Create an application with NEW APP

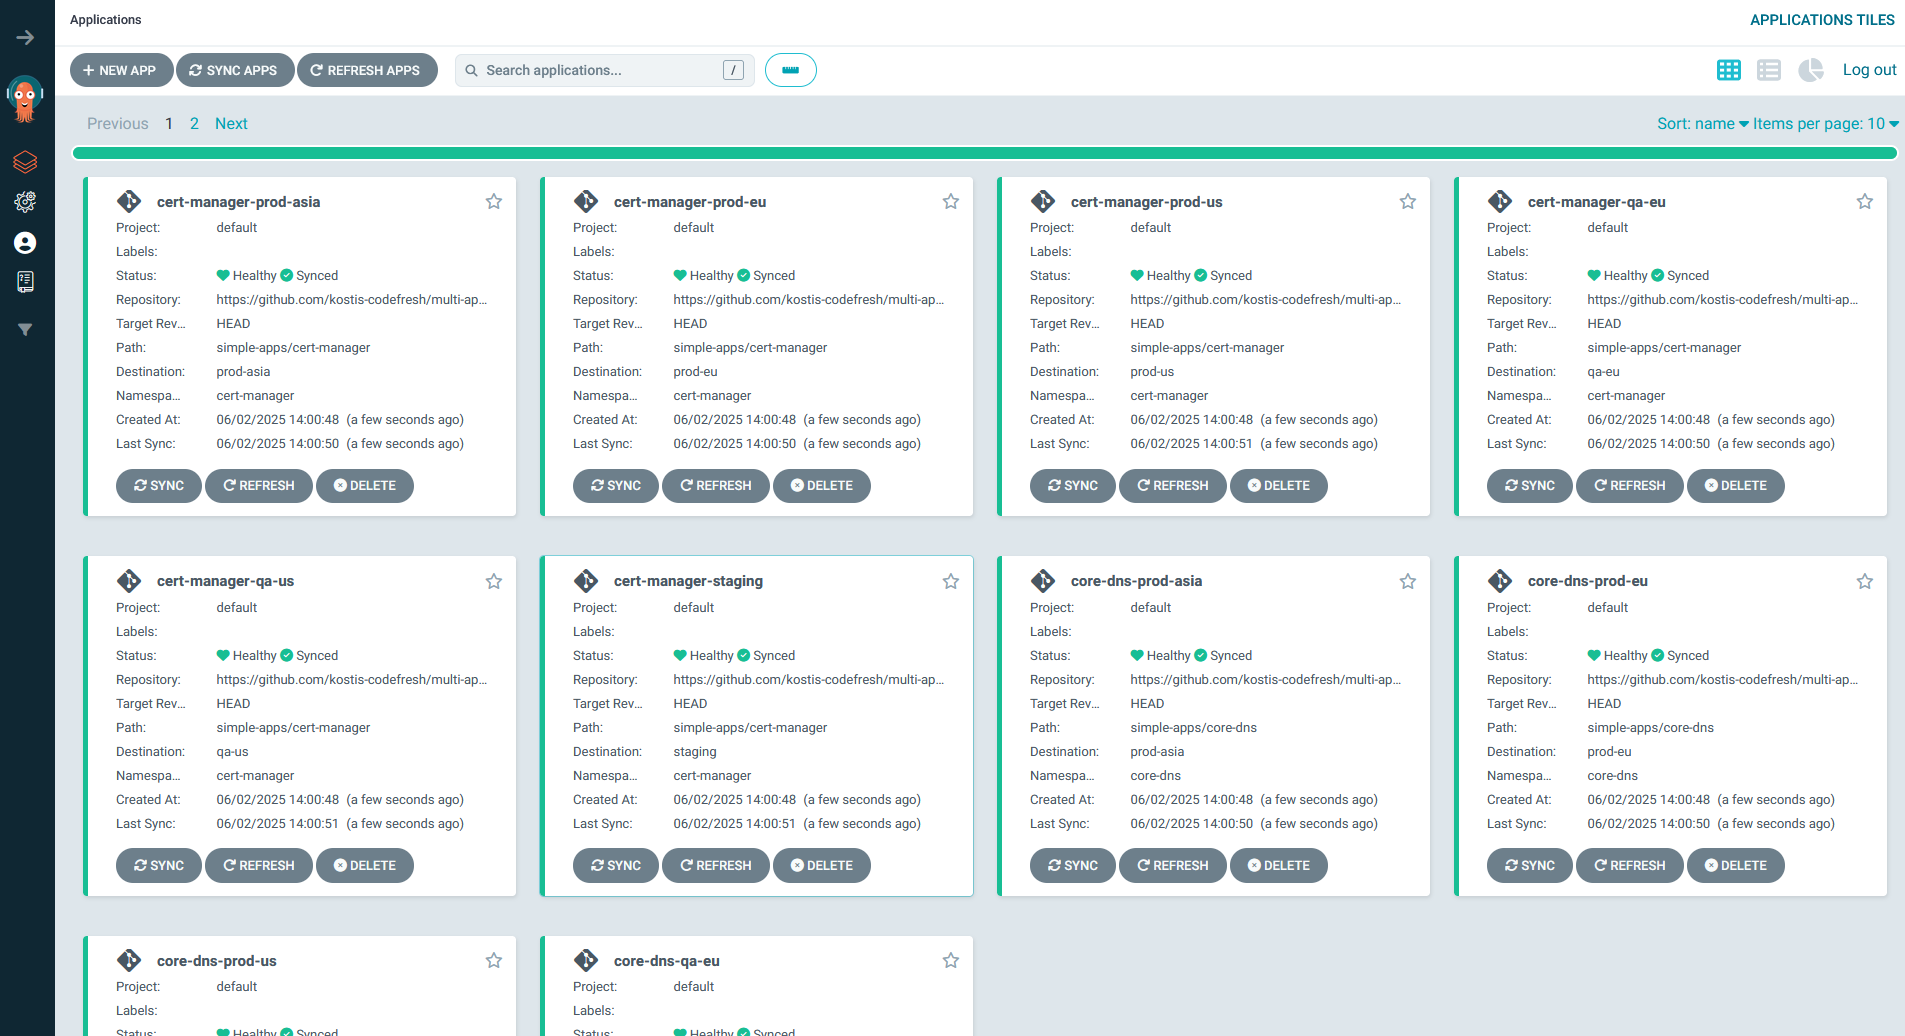121,70
